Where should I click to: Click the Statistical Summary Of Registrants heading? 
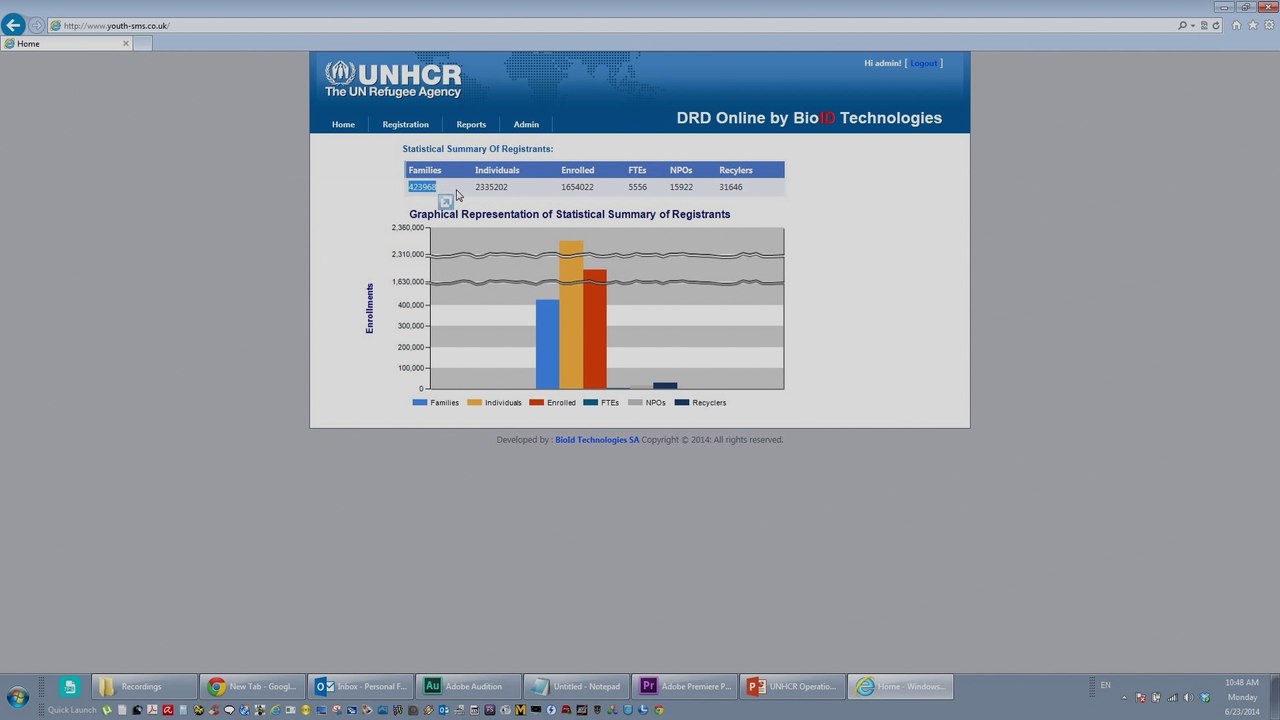click(x=478, y=149)
